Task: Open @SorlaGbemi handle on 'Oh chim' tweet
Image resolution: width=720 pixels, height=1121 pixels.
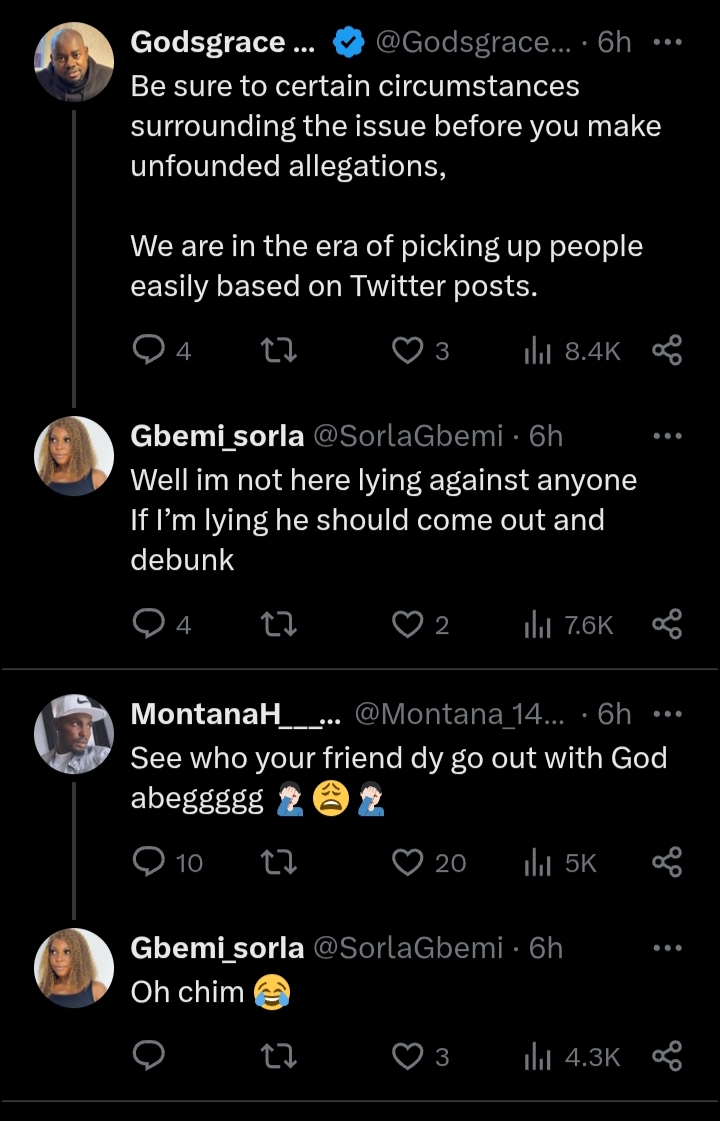Action: (408, 947)
